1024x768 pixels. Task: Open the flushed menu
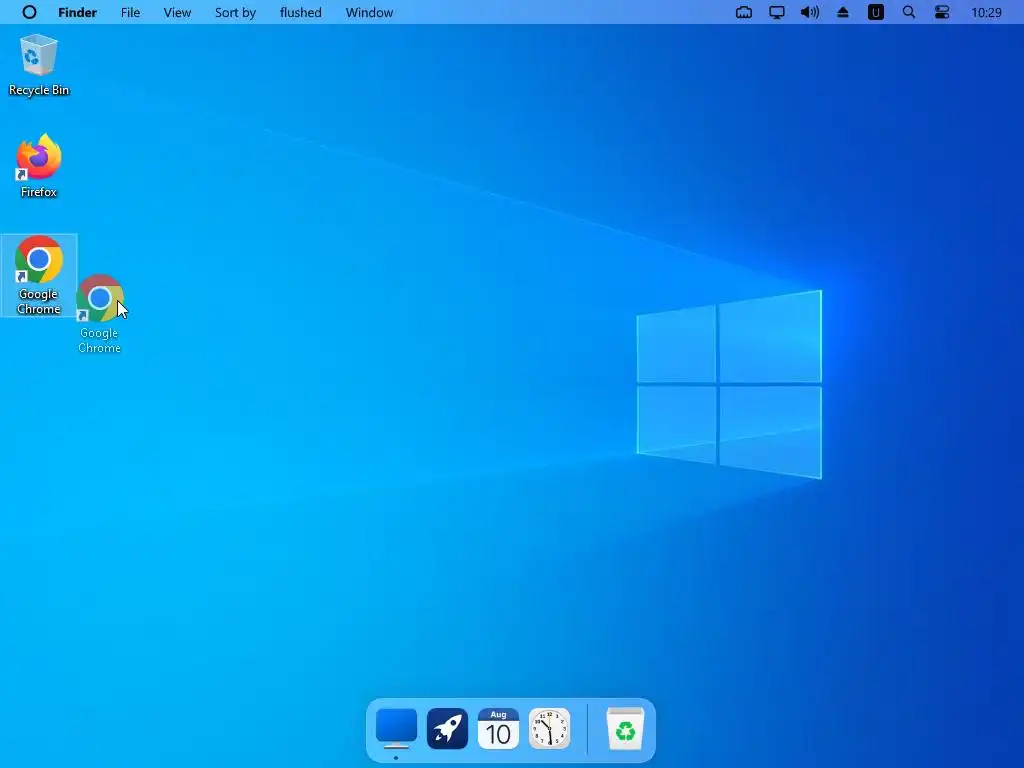tap(300, 12)
